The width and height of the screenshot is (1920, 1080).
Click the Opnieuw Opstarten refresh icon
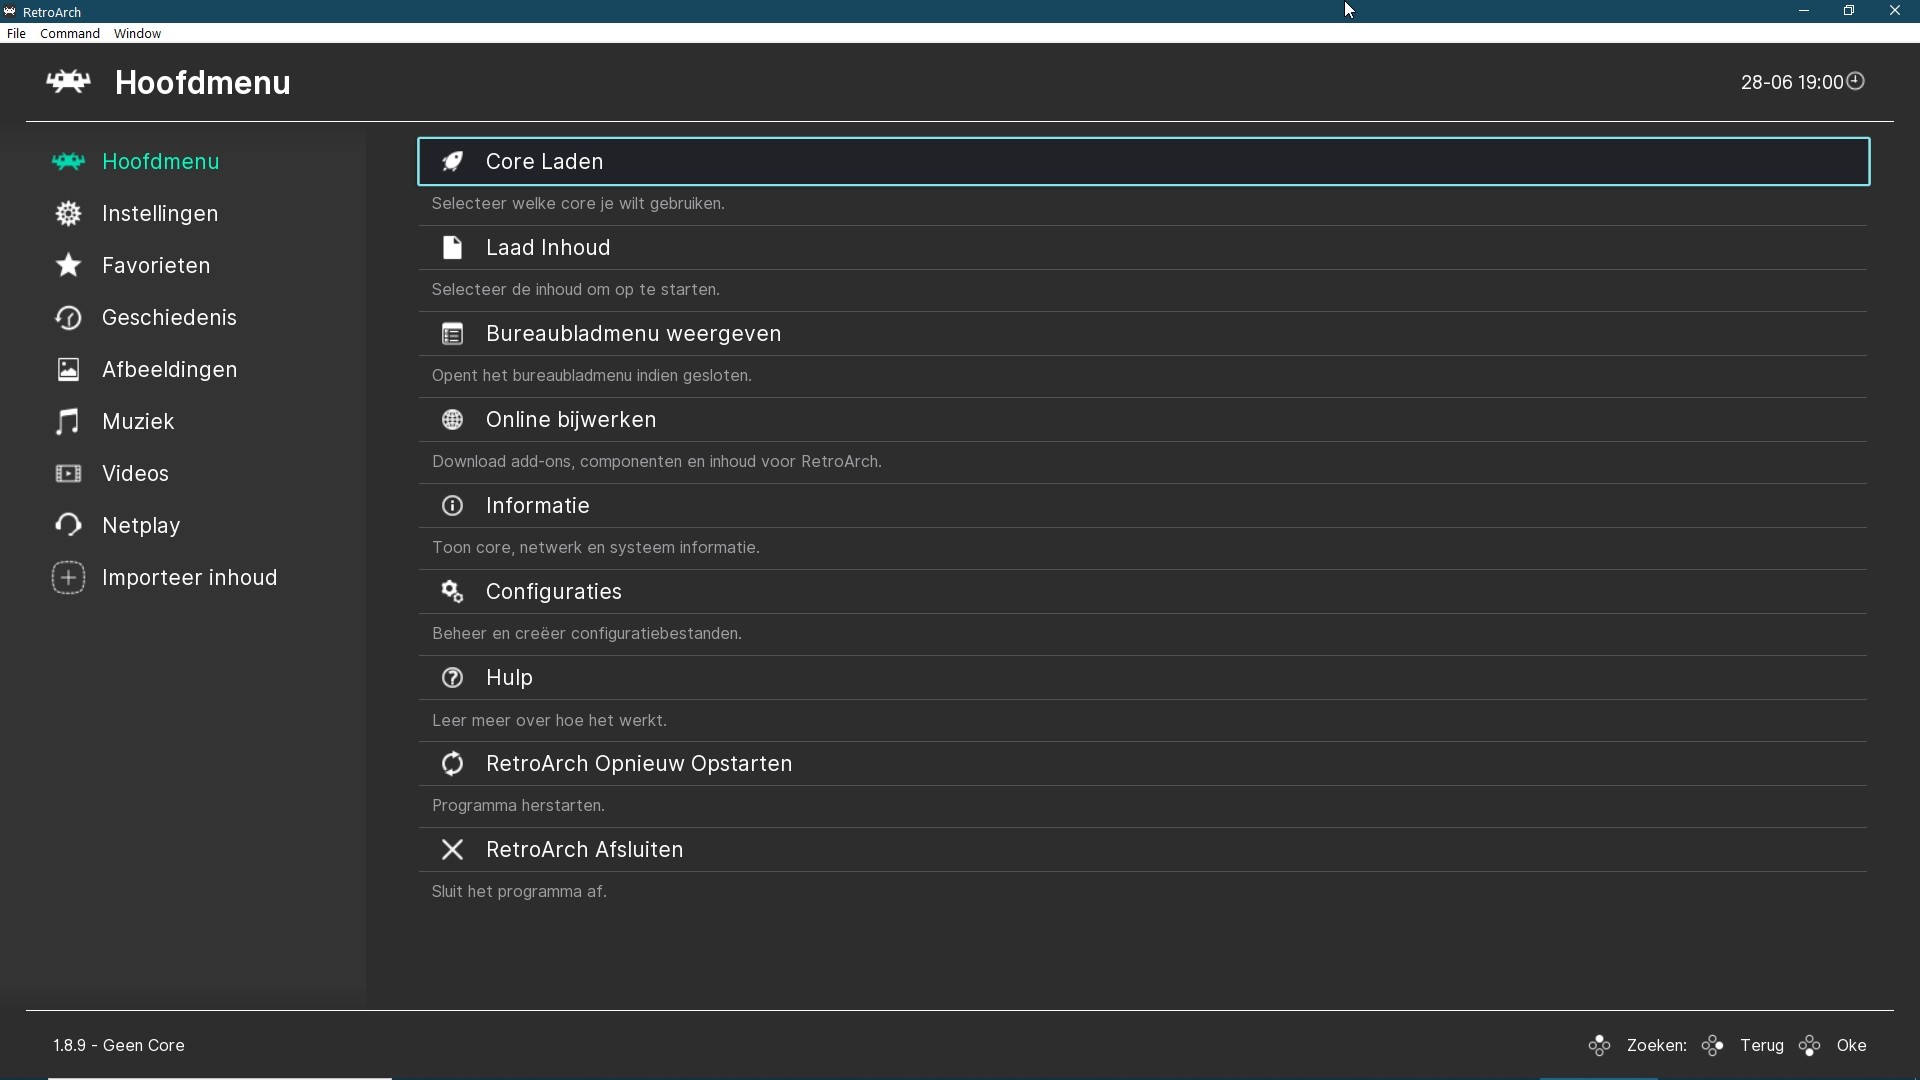coord(452,764)
